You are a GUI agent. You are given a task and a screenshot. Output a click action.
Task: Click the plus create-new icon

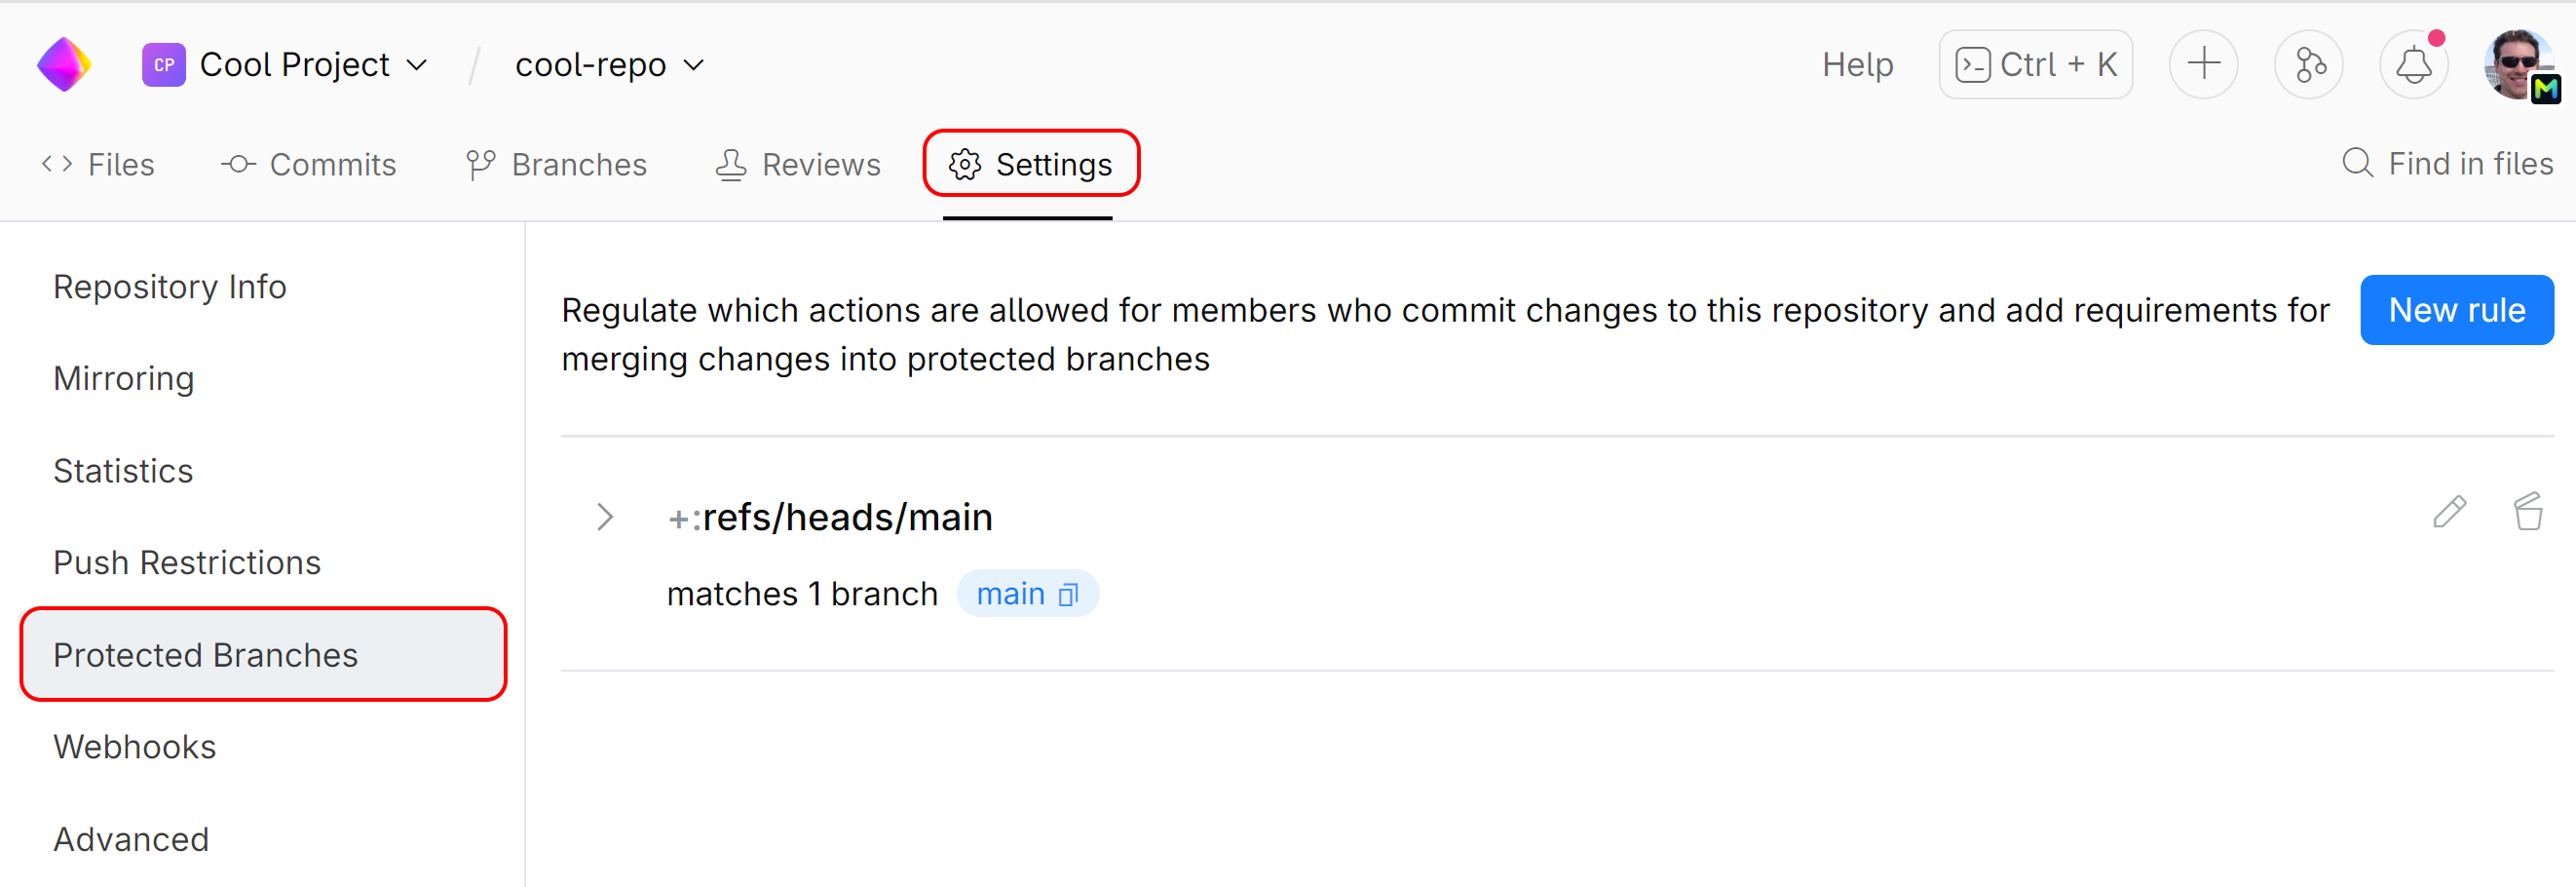(x=2203, y=64)
